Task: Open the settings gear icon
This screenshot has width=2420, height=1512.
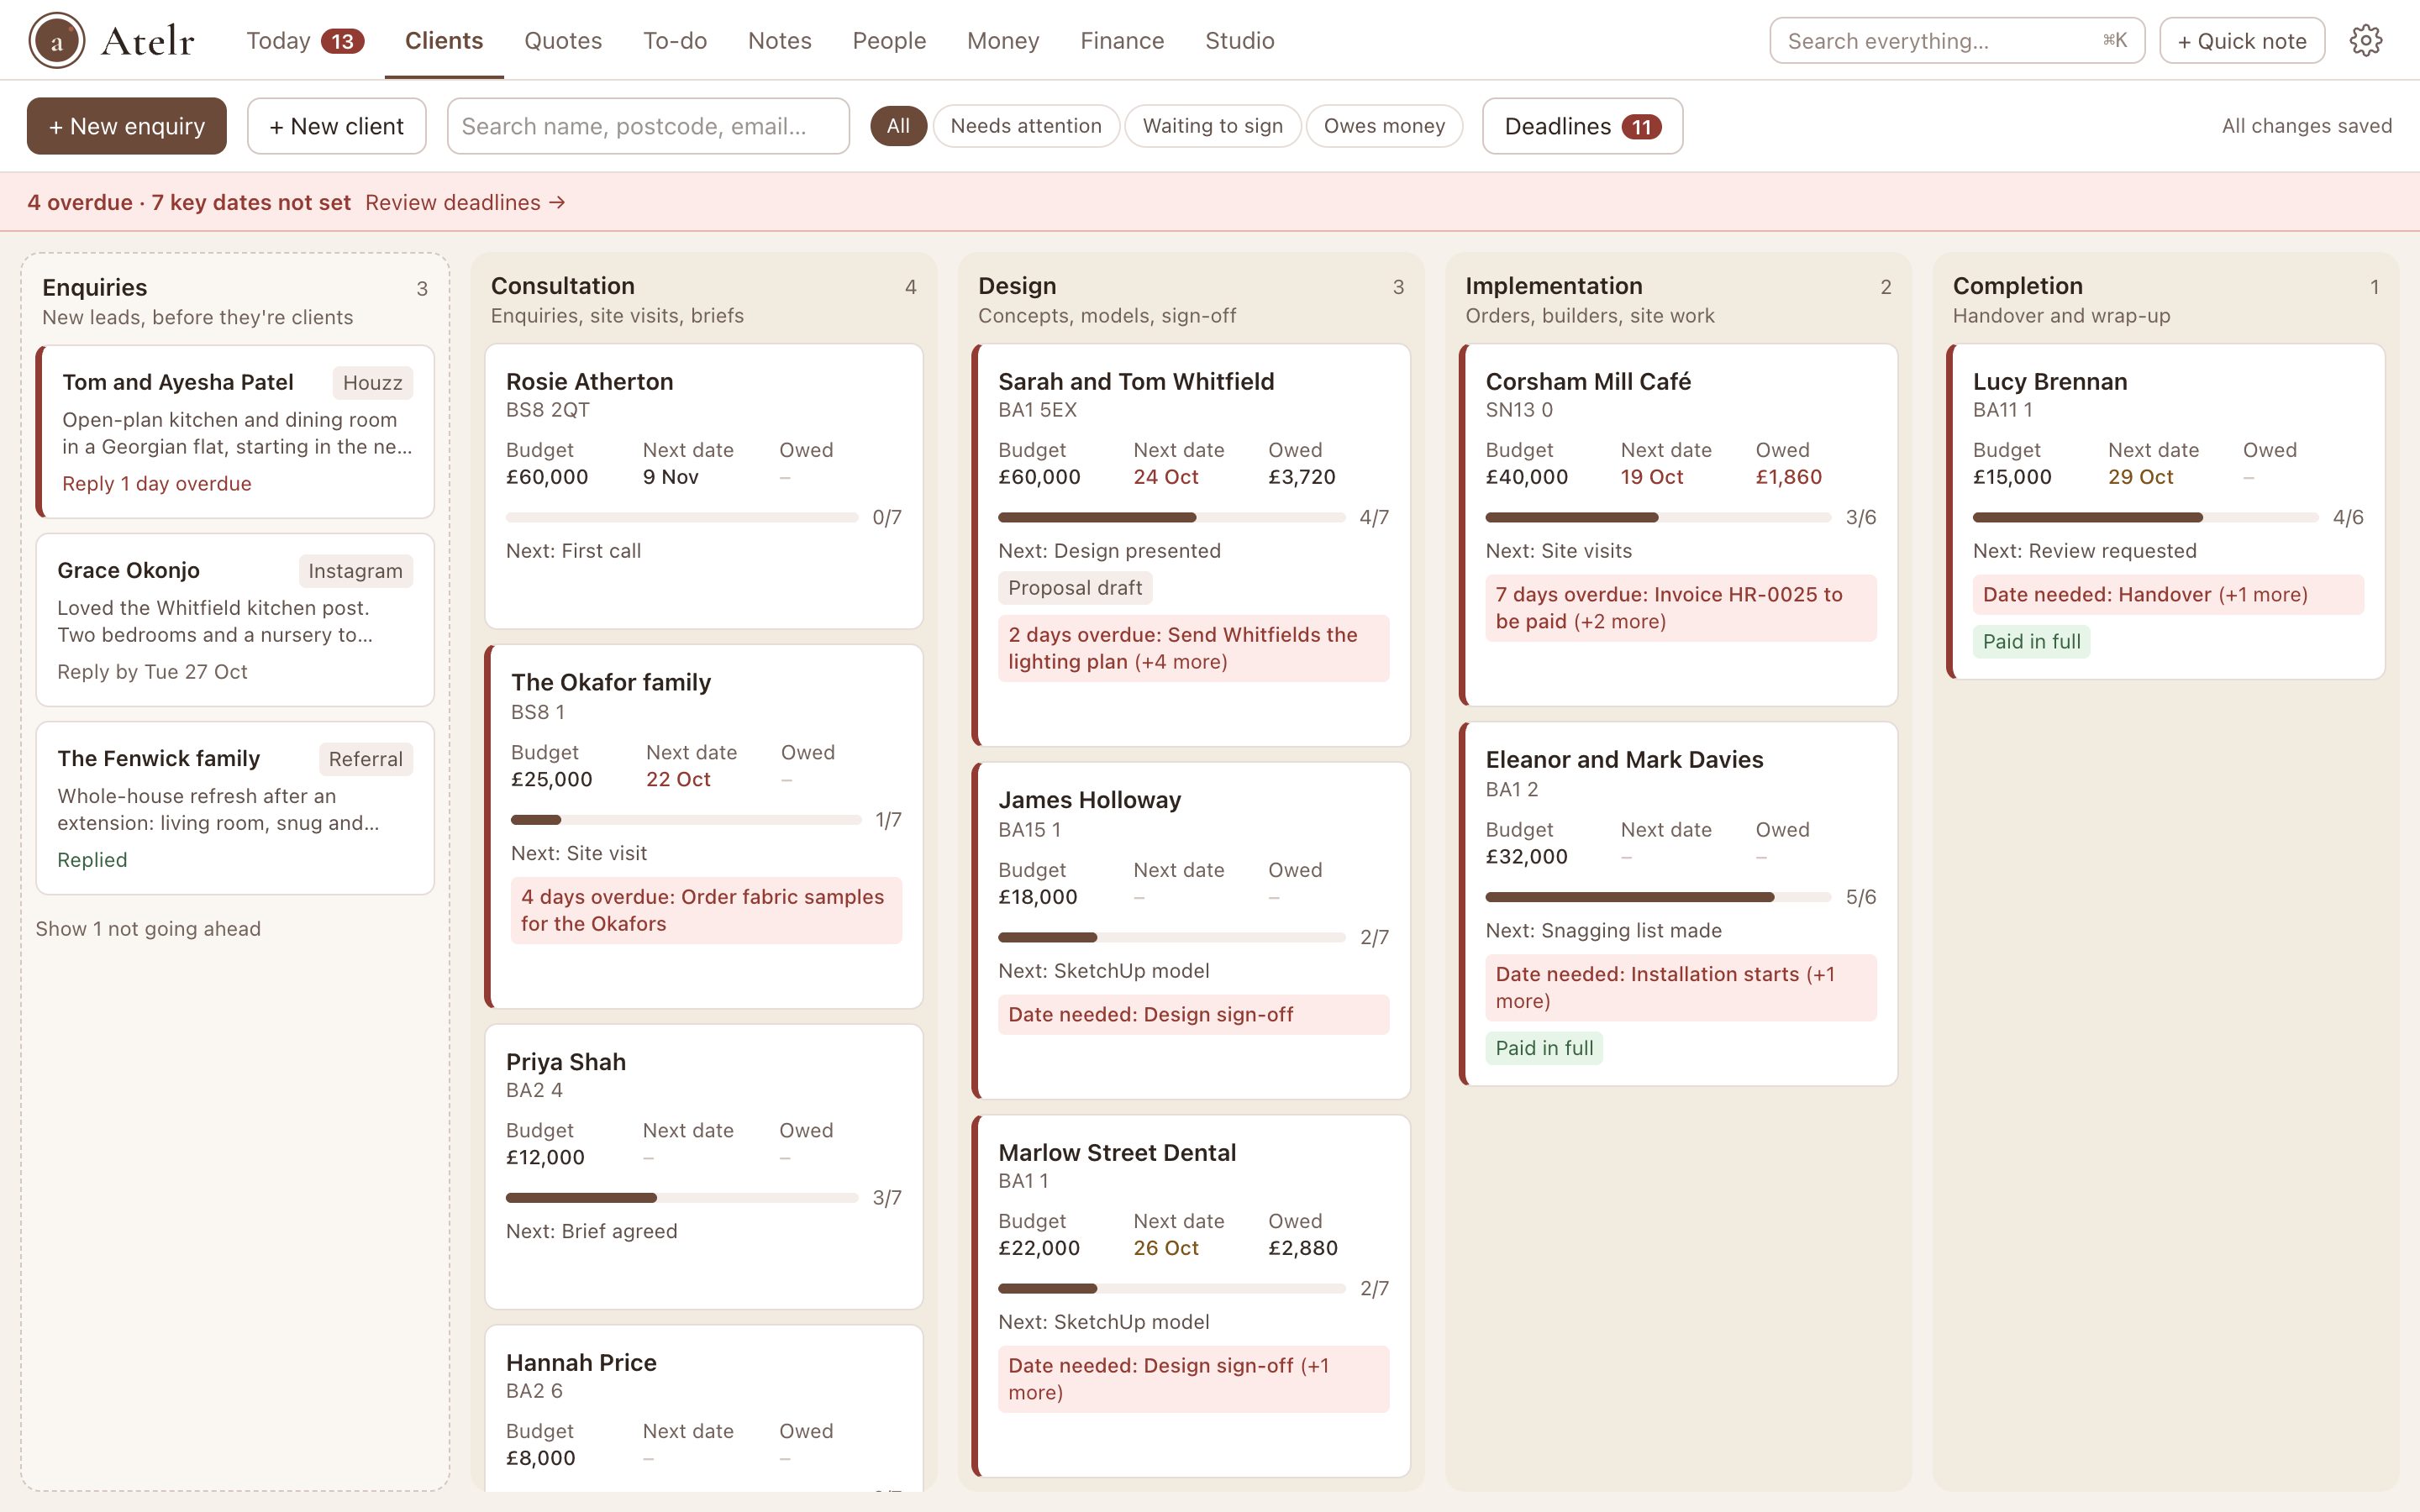Action: [2365, 40]
